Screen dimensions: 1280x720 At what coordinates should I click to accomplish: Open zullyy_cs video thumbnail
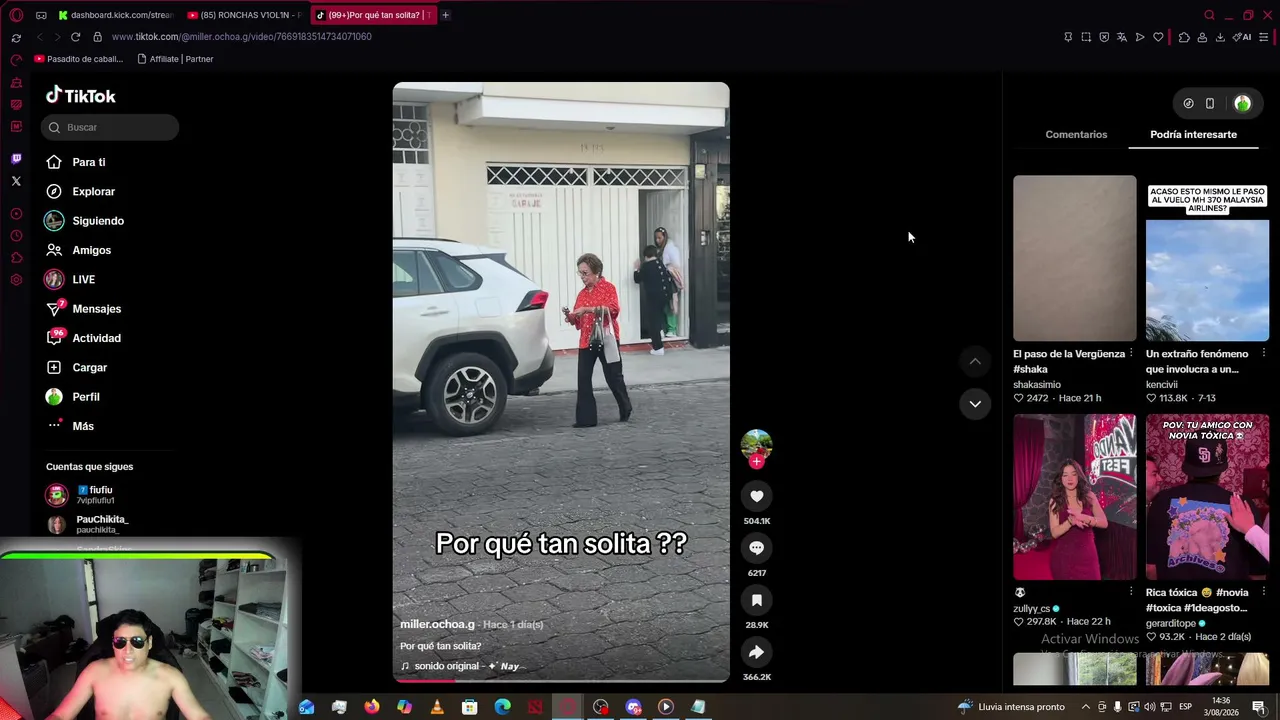click(1074, 497)
